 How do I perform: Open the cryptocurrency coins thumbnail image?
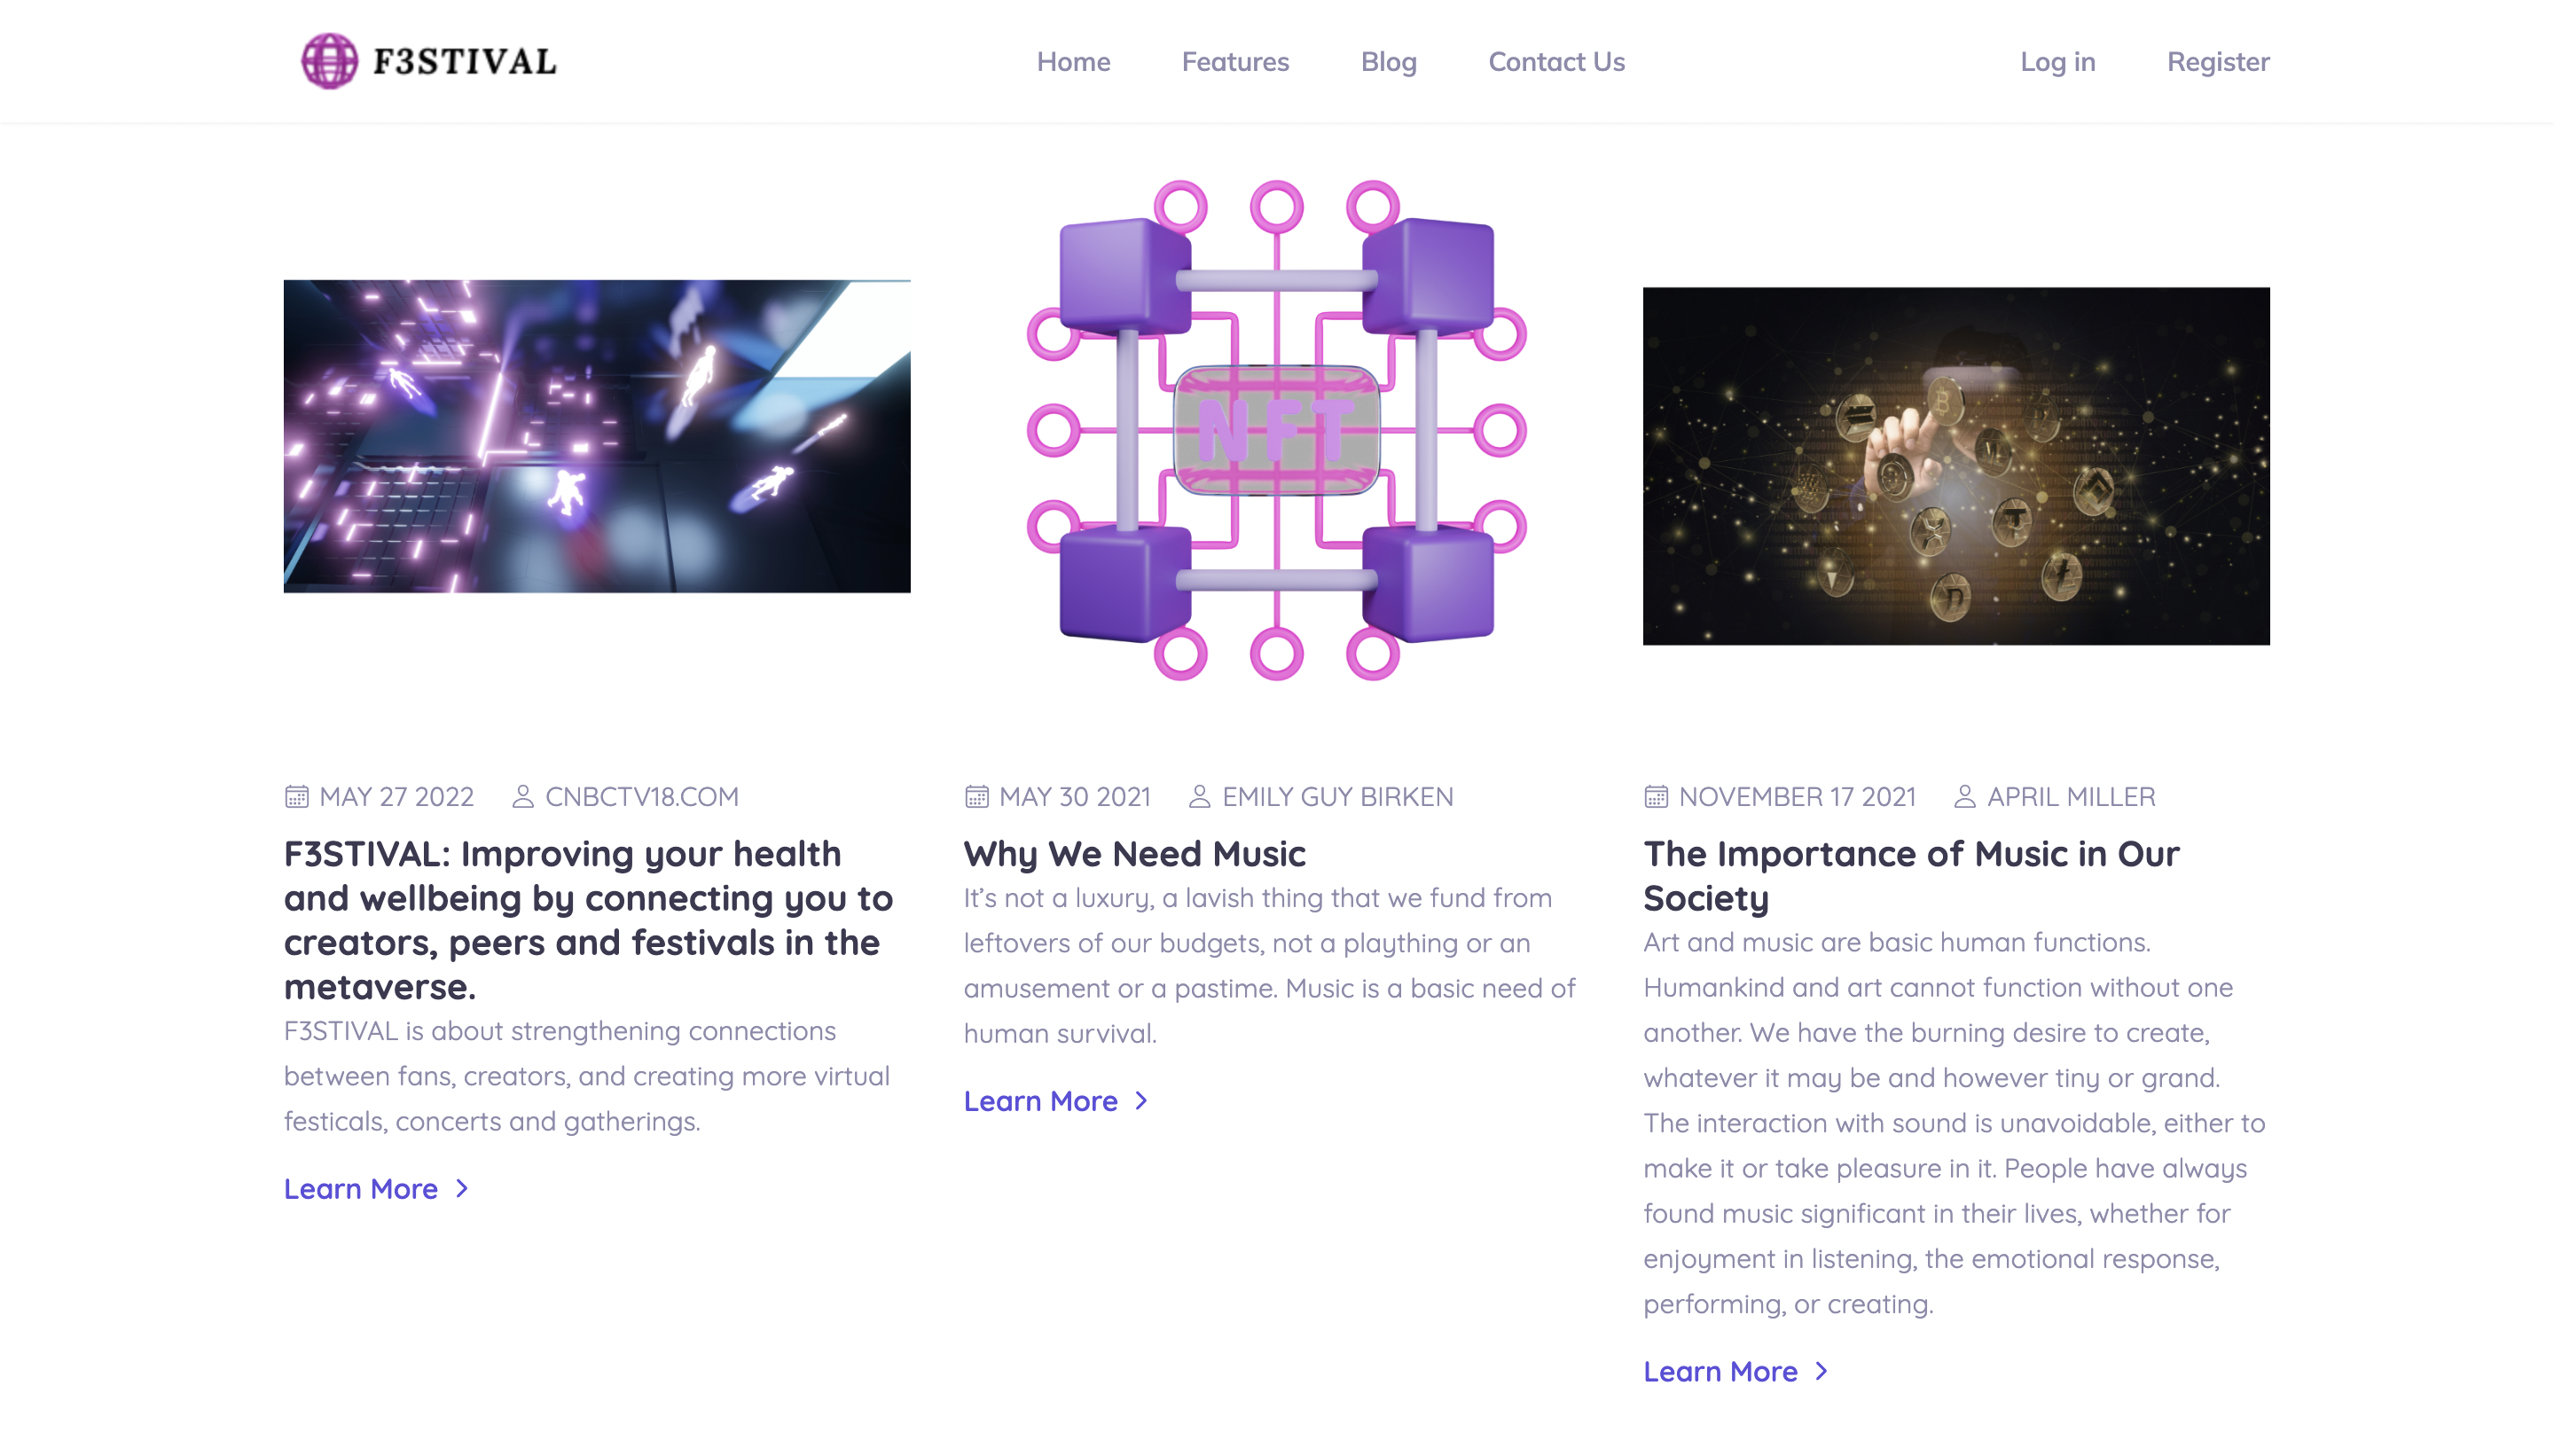[1955, 465]
